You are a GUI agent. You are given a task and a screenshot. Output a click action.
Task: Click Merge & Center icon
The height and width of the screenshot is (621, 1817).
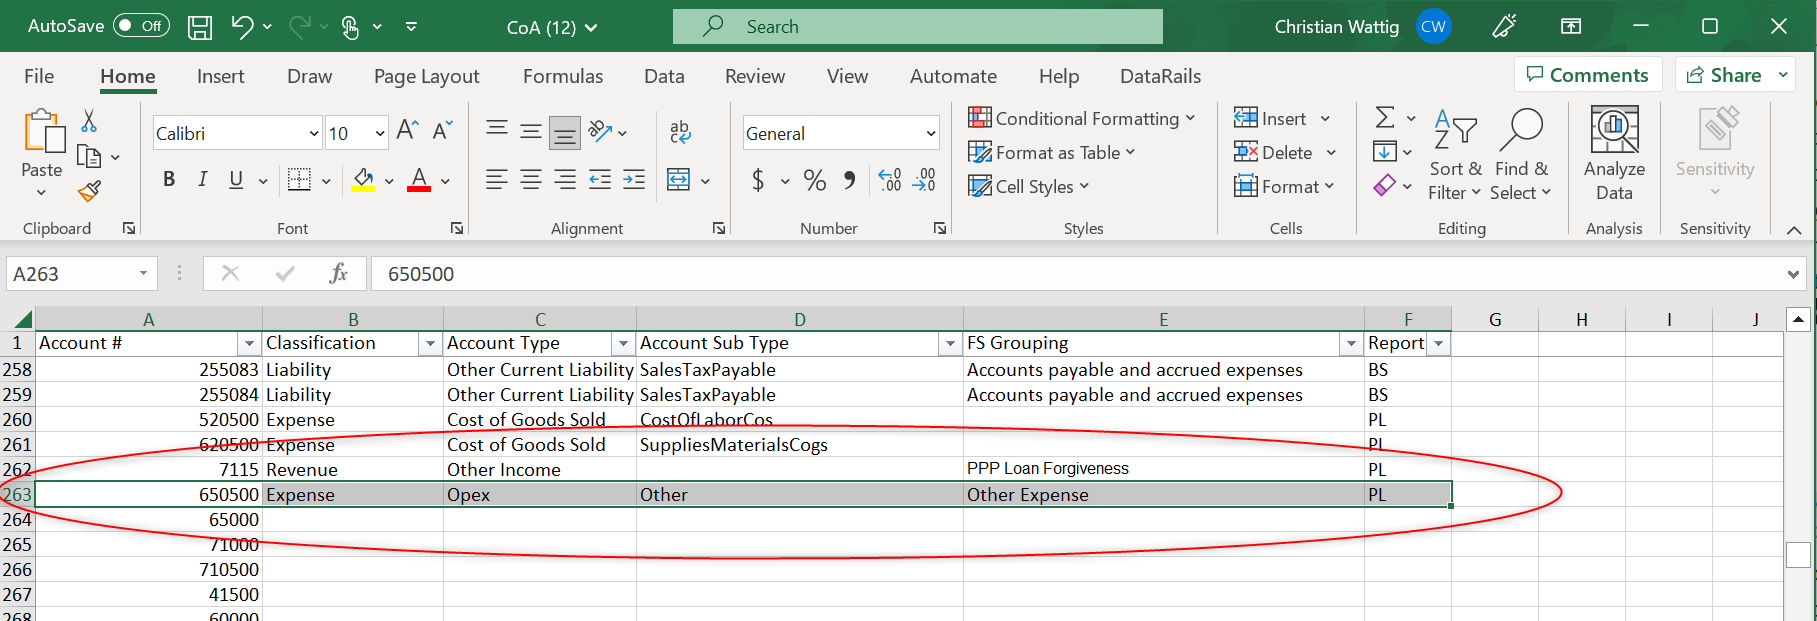coord(679,179)
